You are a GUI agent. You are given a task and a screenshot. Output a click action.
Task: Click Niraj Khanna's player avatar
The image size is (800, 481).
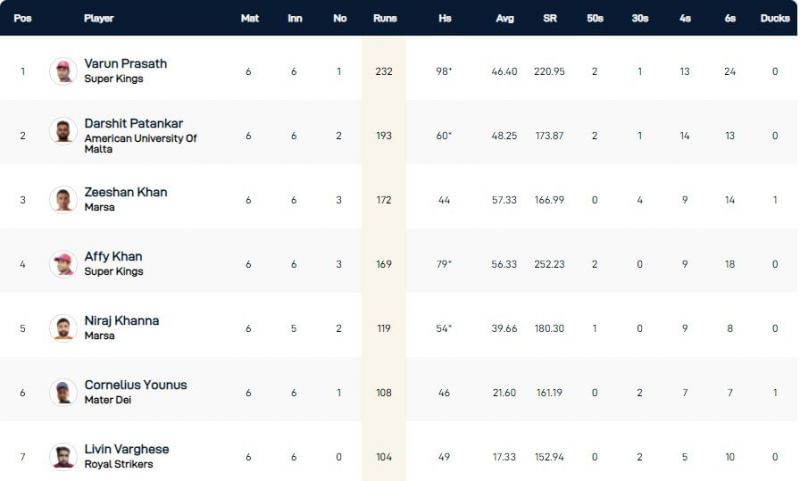click(x=63, y=328)
